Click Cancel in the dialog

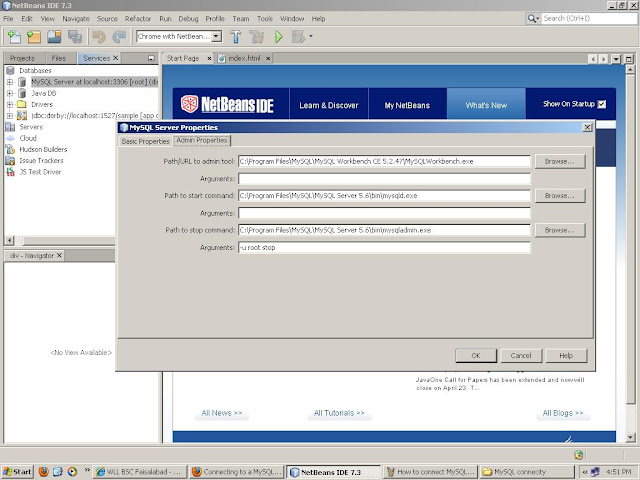(521, 356)
